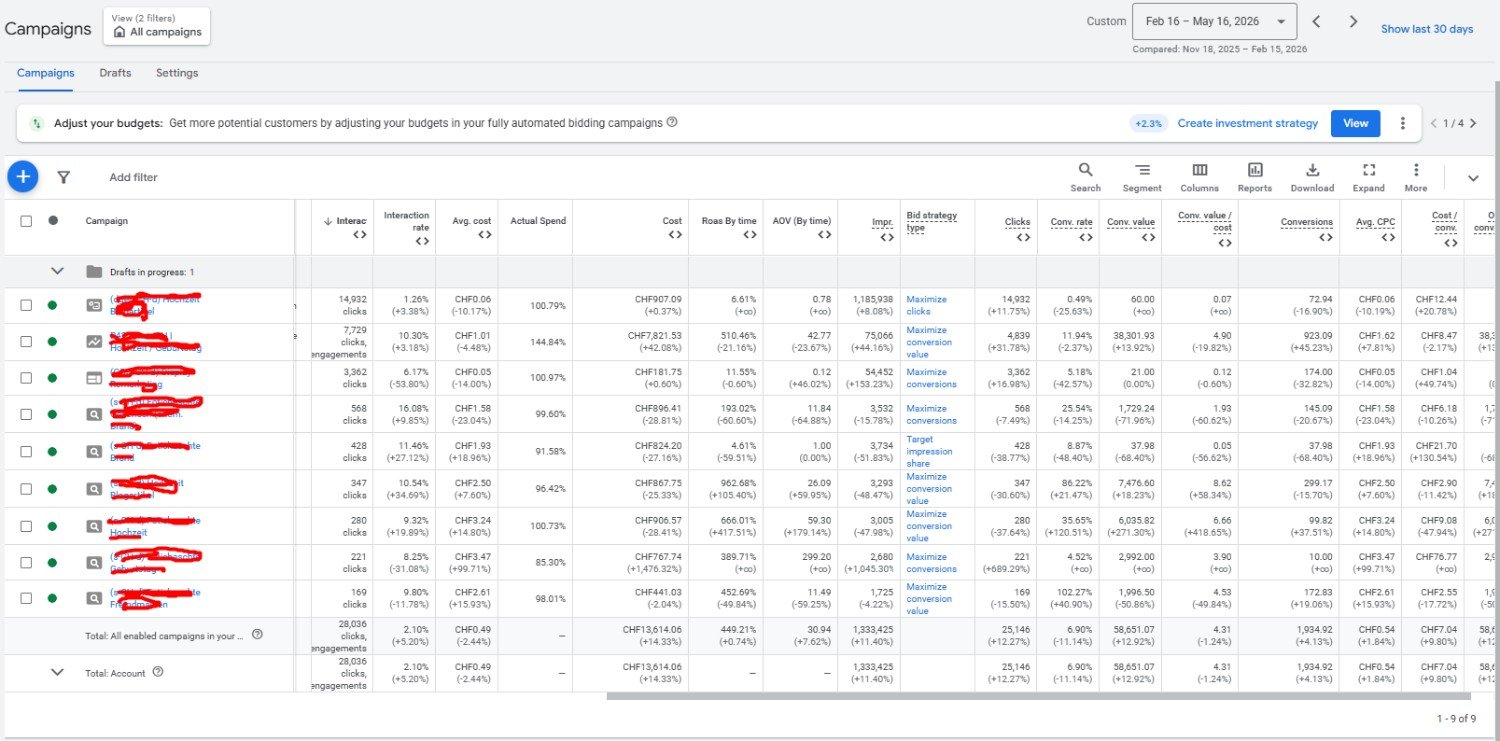The width and height of the screenshot is (1500, 741).
Task: Click help icon next to Total: Account
Action: (157, 672)
